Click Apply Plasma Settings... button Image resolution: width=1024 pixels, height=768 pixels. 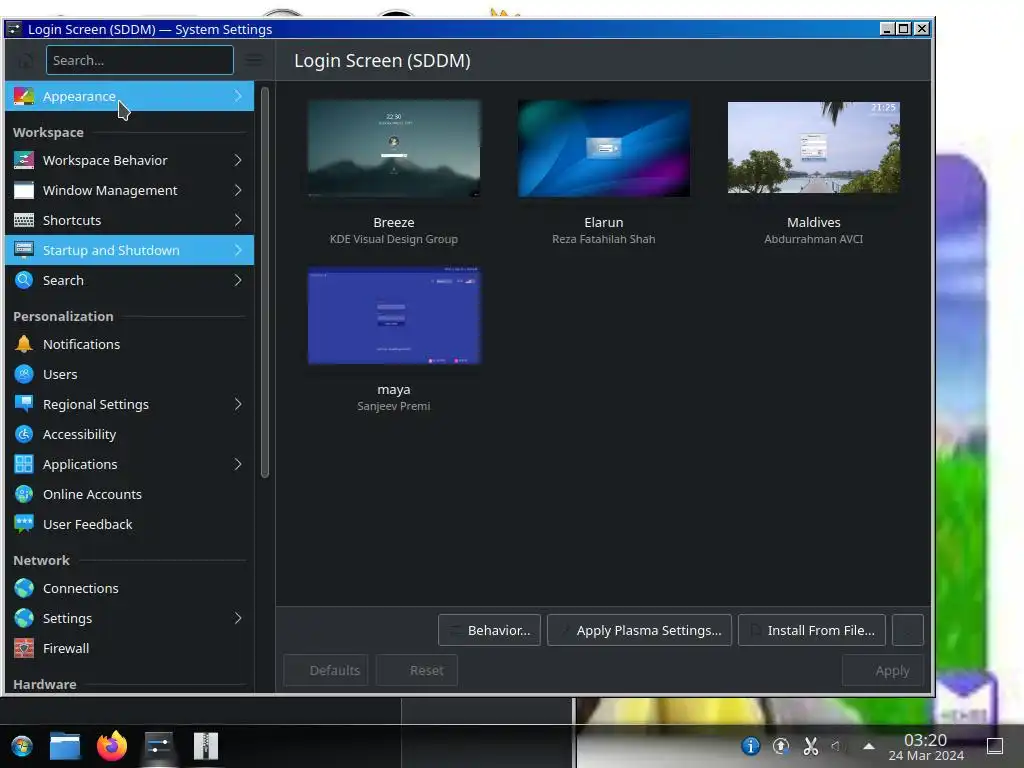tap(639, 630)
